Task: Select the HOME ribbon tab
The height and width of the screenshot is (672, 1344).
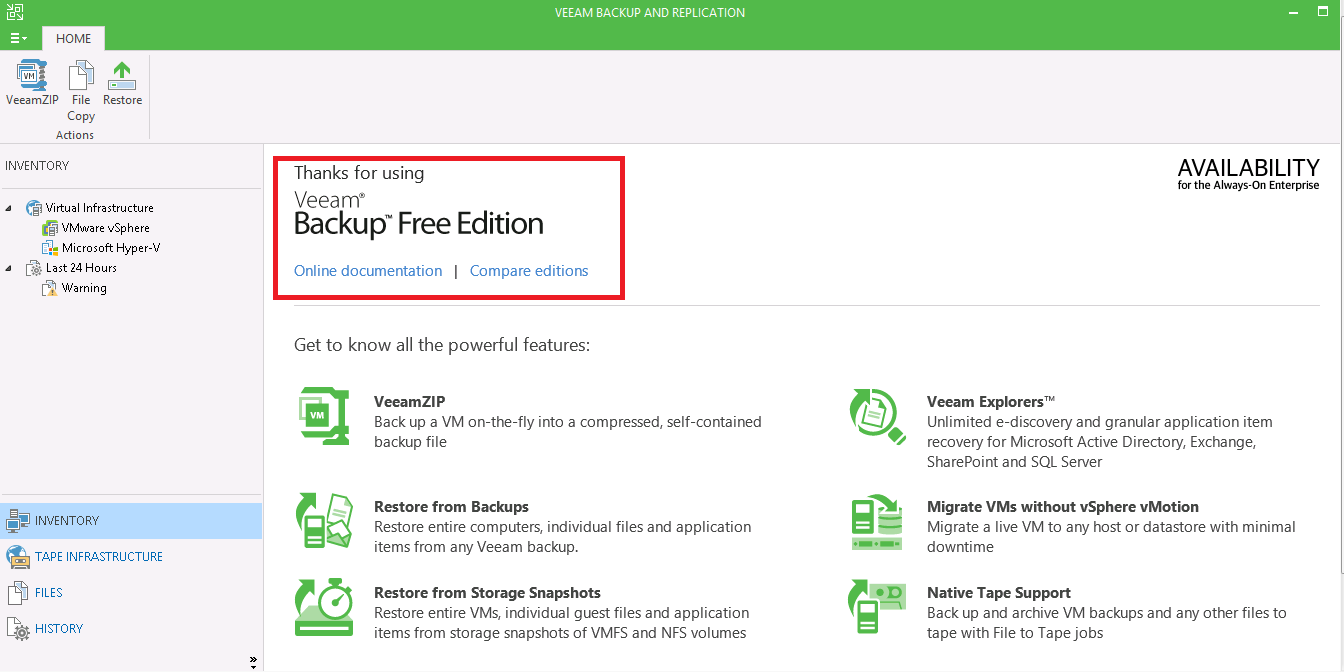Action: (74, 39)
